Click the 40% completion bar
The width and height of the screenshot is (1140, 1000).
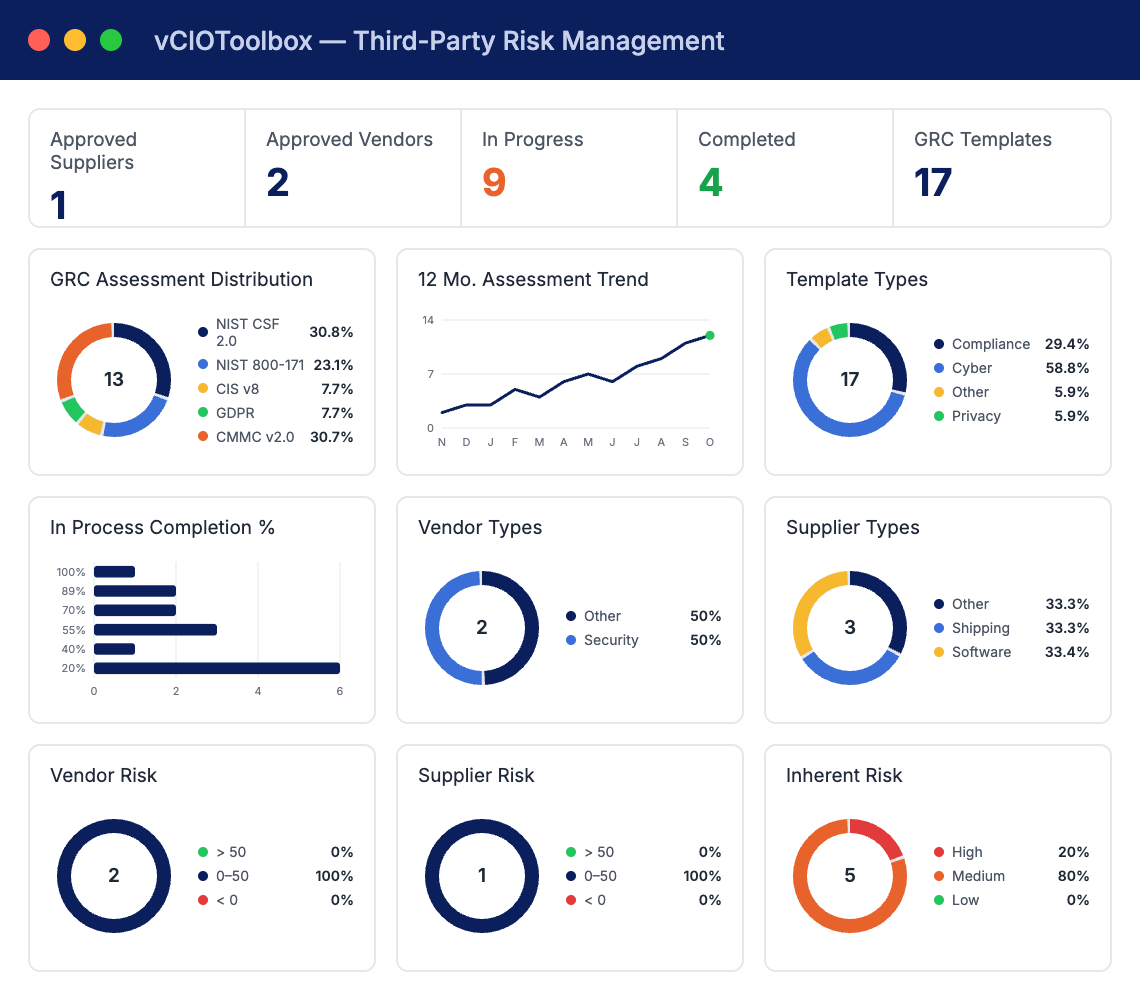pos(114,649)
